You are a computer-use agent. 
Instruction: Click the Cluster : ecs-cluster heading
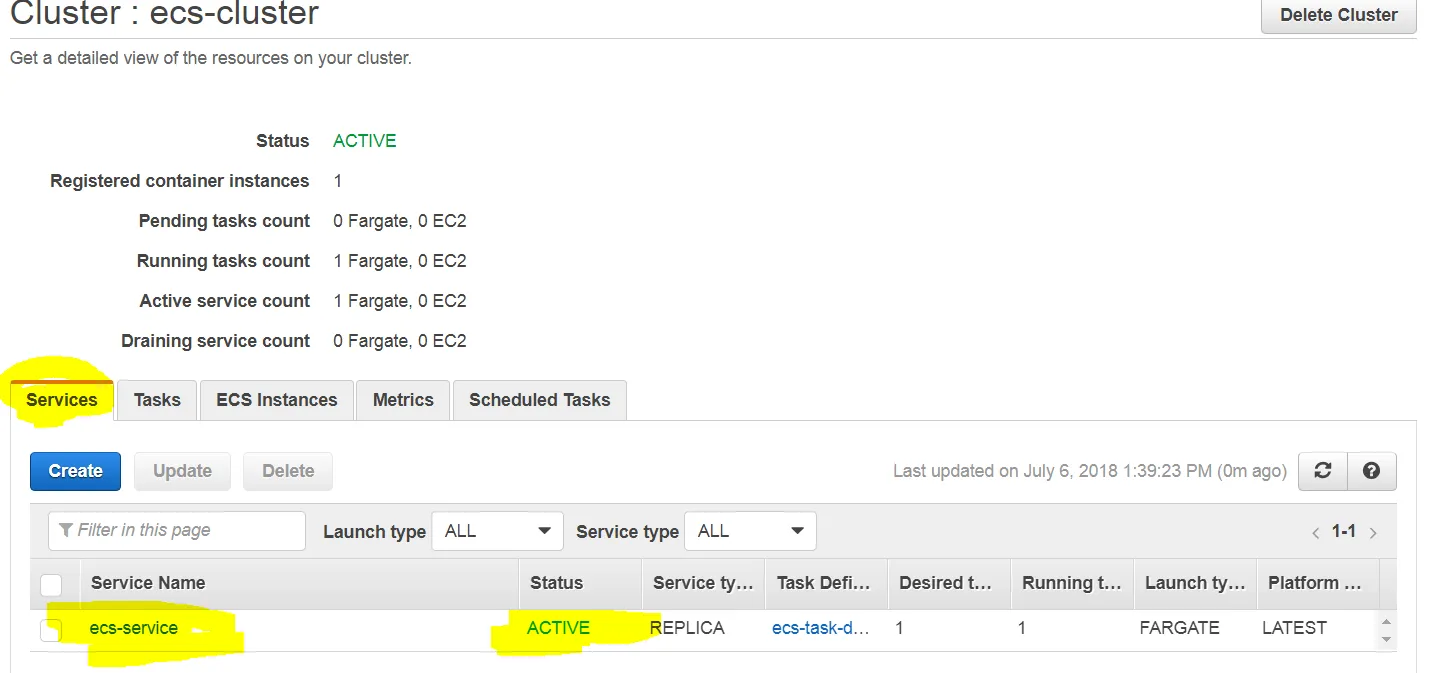click(x=165, y=14)
